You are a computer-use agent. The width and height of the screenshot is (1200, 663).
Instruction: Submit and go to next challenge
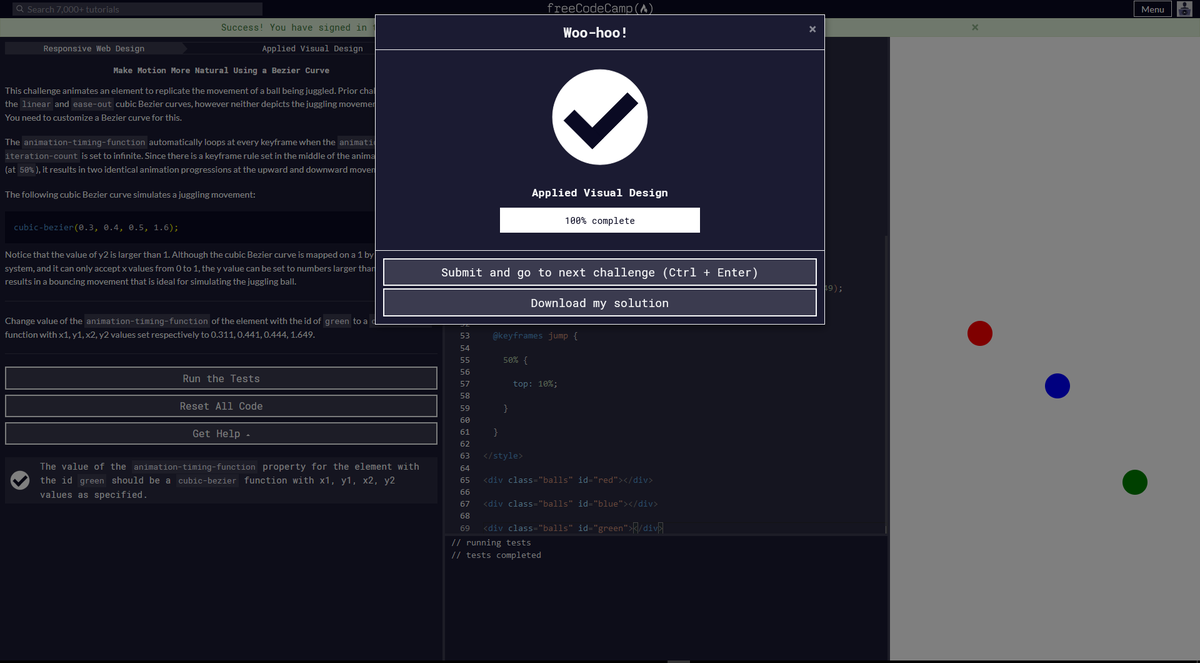[x=600, y=272]
